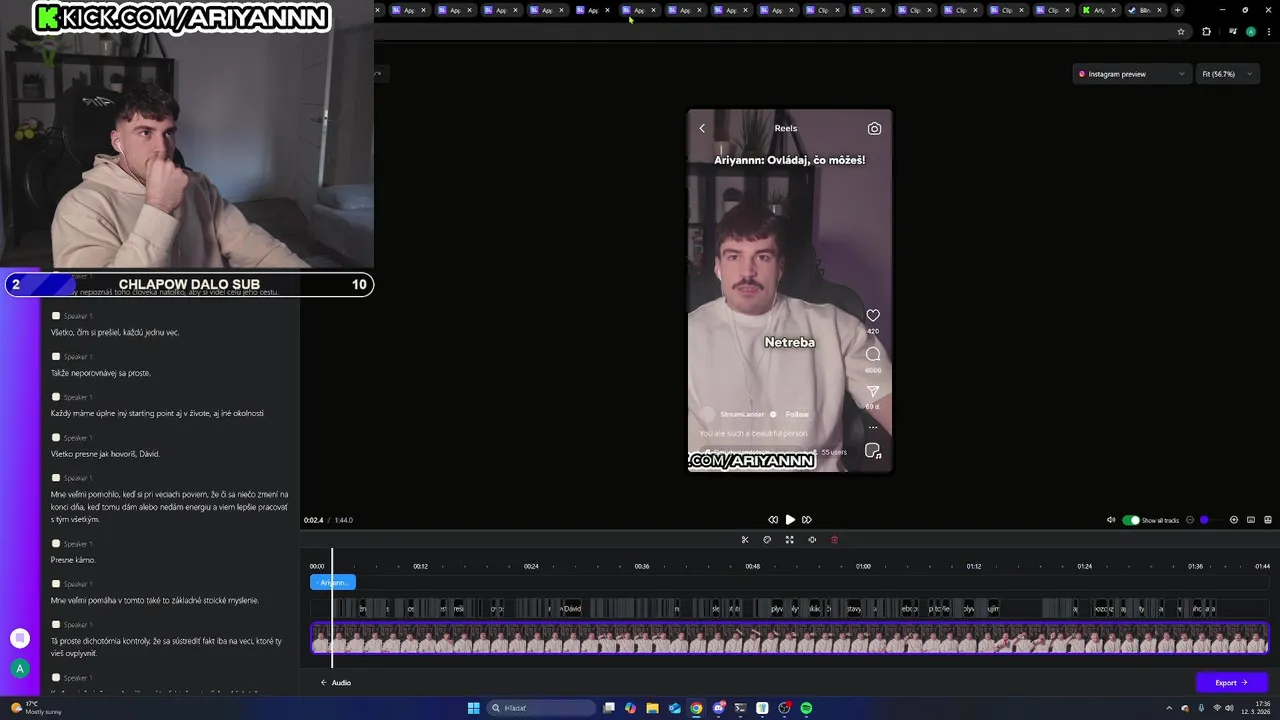The width and height of the screenshot is (1280, 720).
Task: Click the red trash delete icon
Action: pos(834,540)
